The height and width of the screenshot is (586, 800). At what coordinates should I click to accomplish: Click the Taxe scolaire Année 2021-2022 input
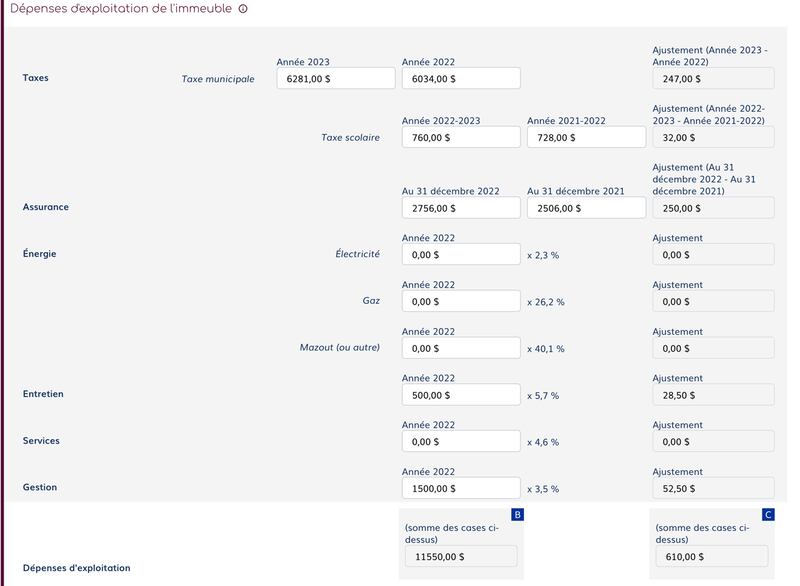[x=586, y=137]
